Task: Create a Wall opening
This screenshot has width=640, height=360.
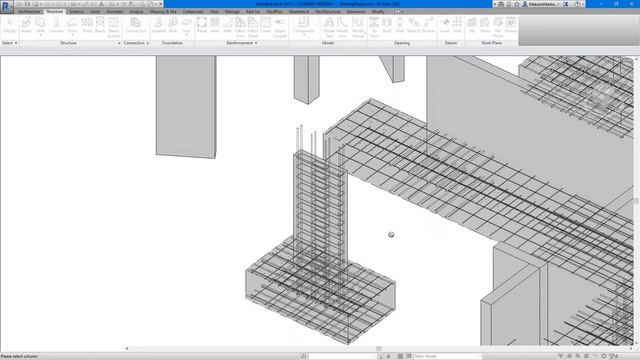Action: (x=400, y=25)
